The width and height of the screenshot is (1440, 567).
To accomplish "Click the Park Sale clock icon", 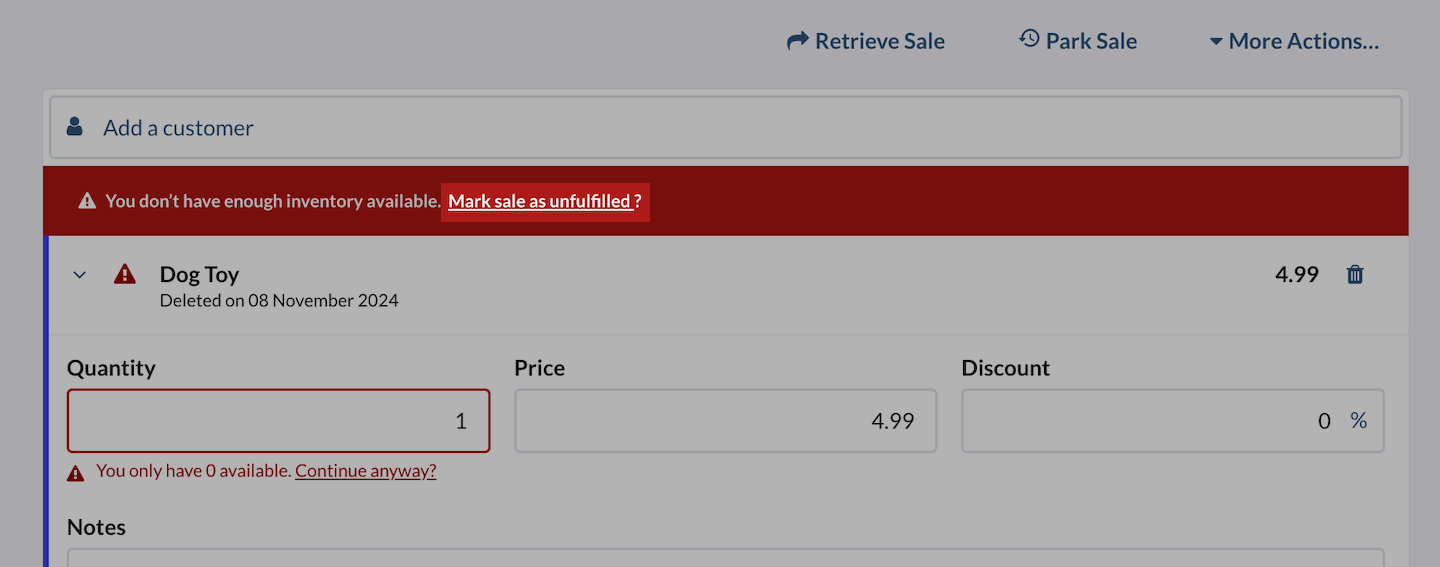I will tap(1029, 39).
